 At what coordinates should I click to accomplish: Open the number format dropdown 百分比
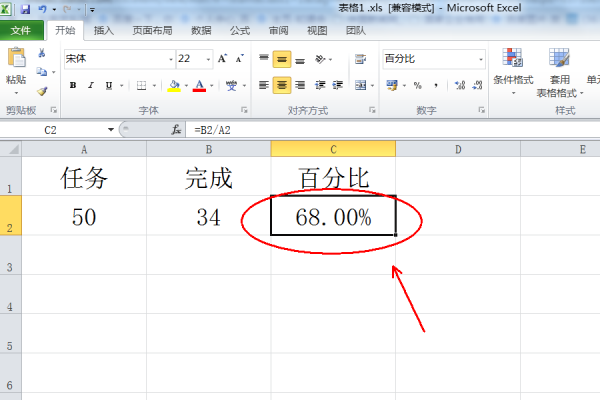(481, 59)
